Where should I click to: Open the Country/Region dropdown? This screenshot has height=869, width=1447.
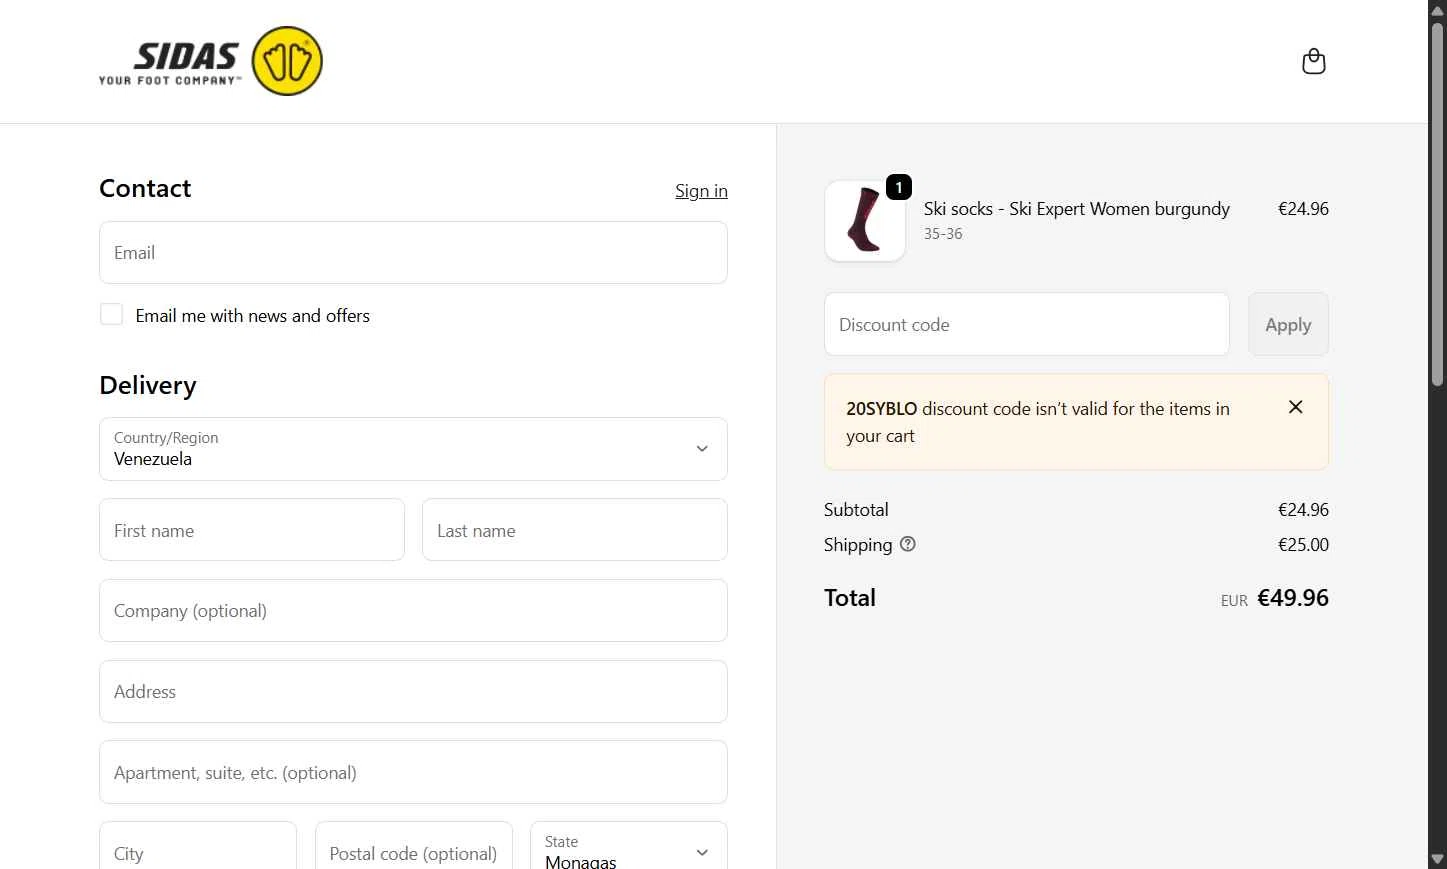[x=413, y=449]
